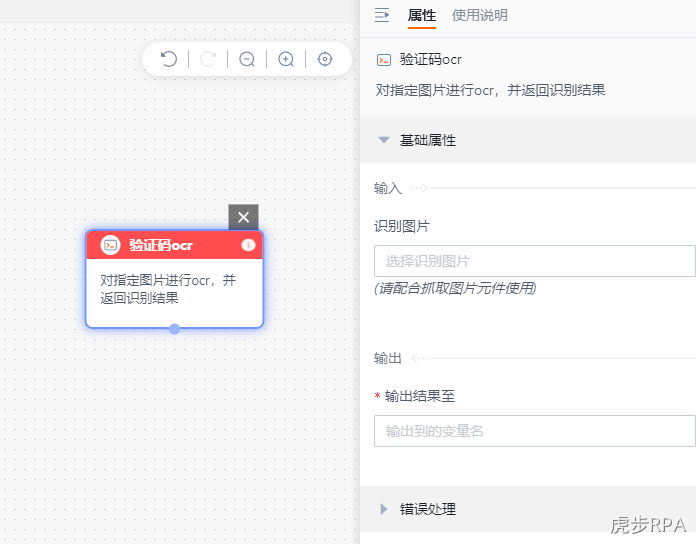Select the 属性 tab
696x544 pixels.
click(422, 16)
